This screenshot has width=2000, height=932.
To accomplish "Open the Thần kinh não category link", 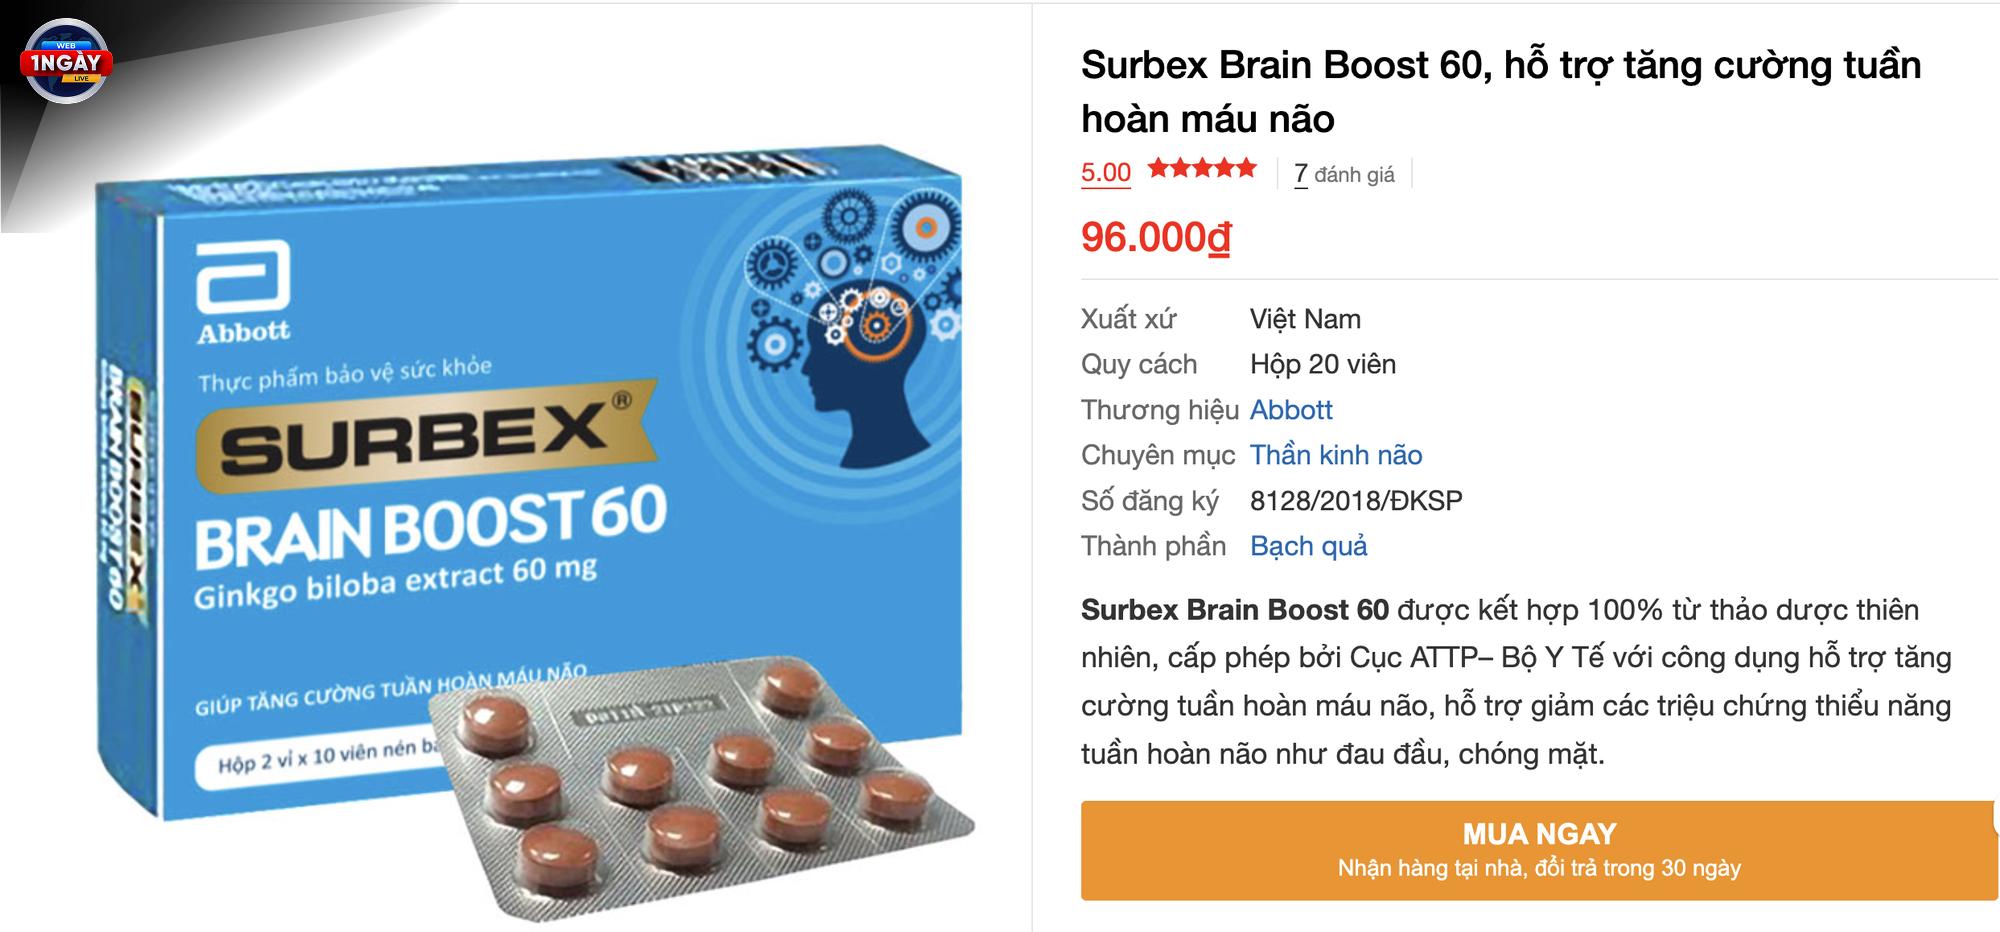I will 1336,455.
